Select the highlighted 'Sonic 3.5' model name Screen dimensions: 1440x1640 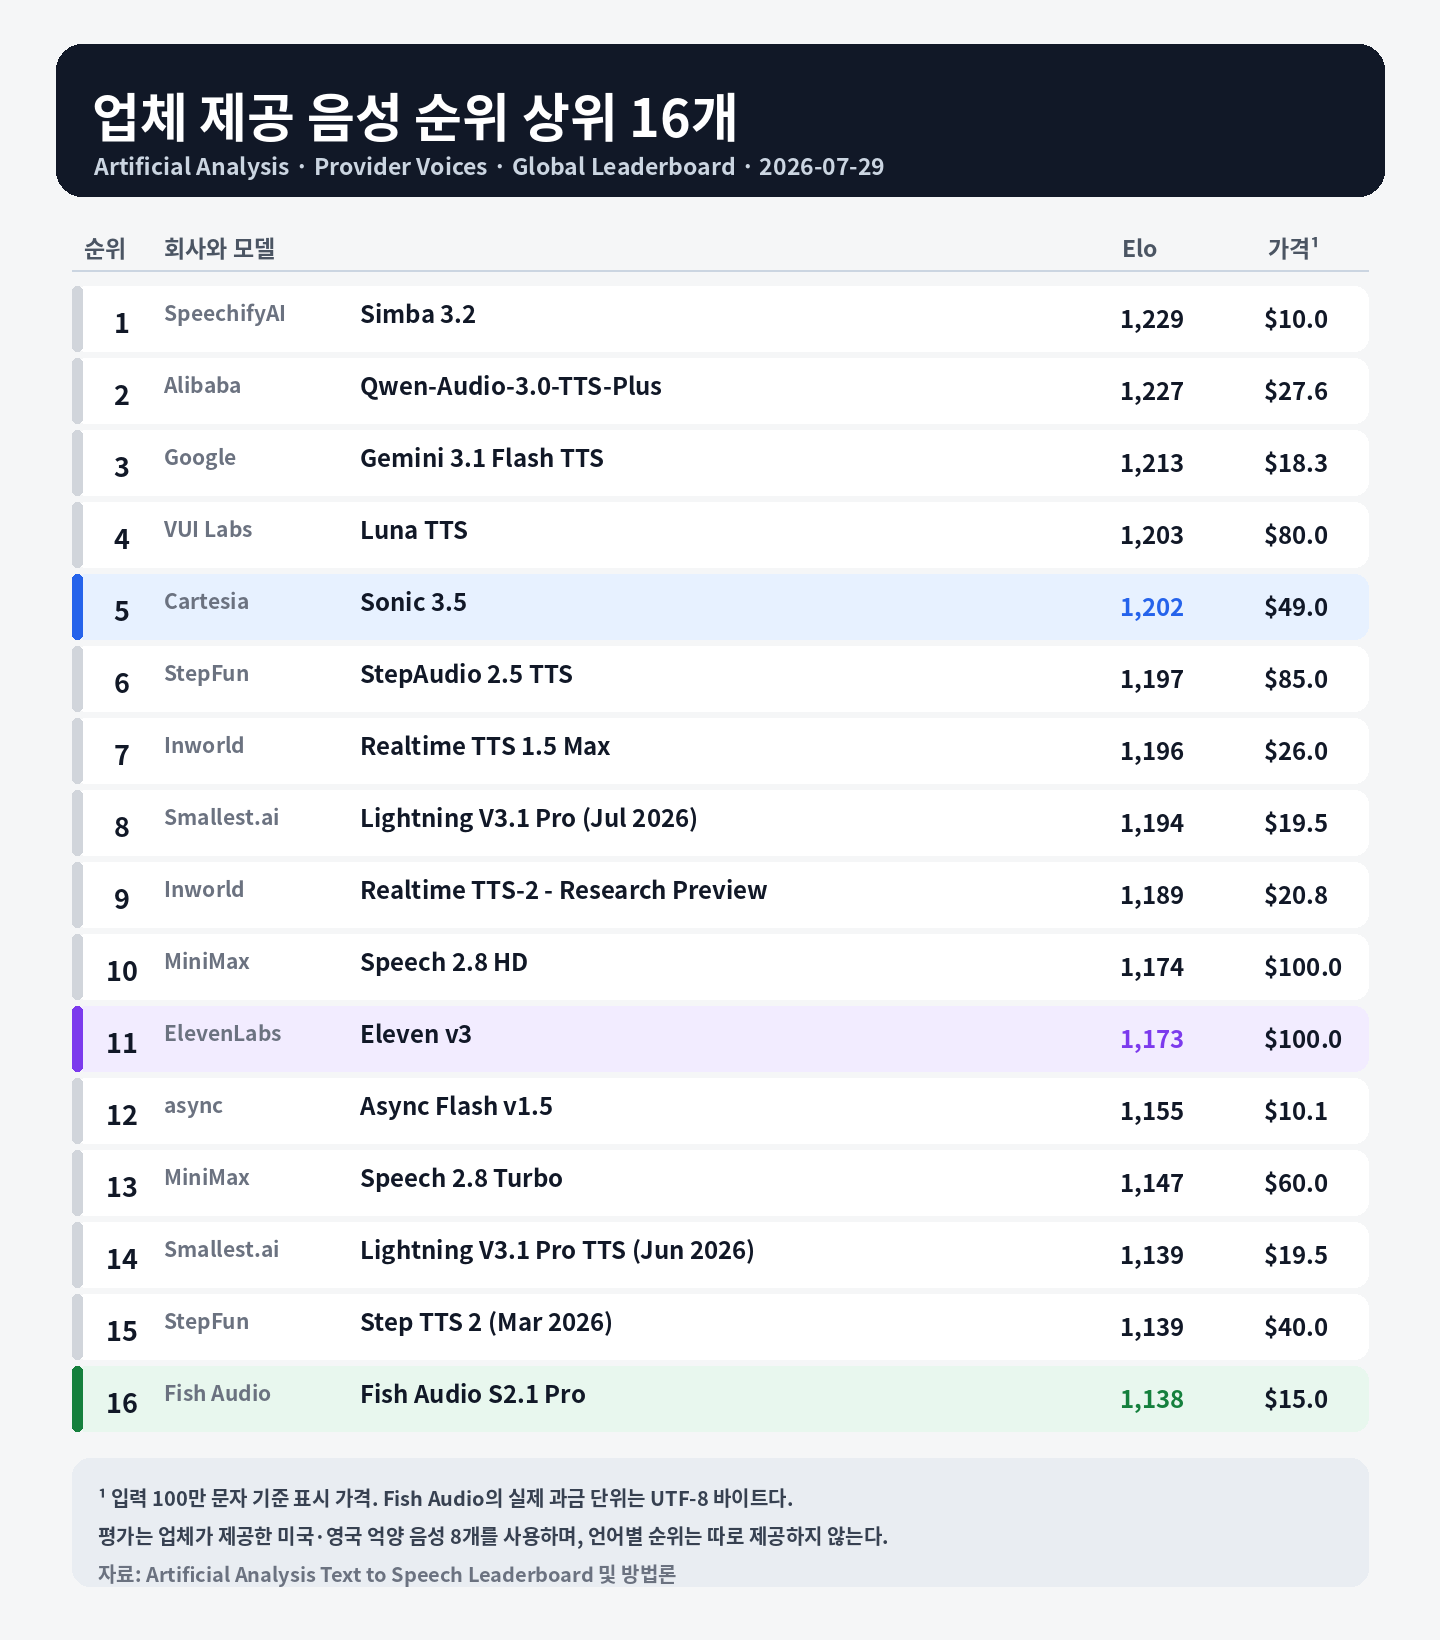click(413, 602)
